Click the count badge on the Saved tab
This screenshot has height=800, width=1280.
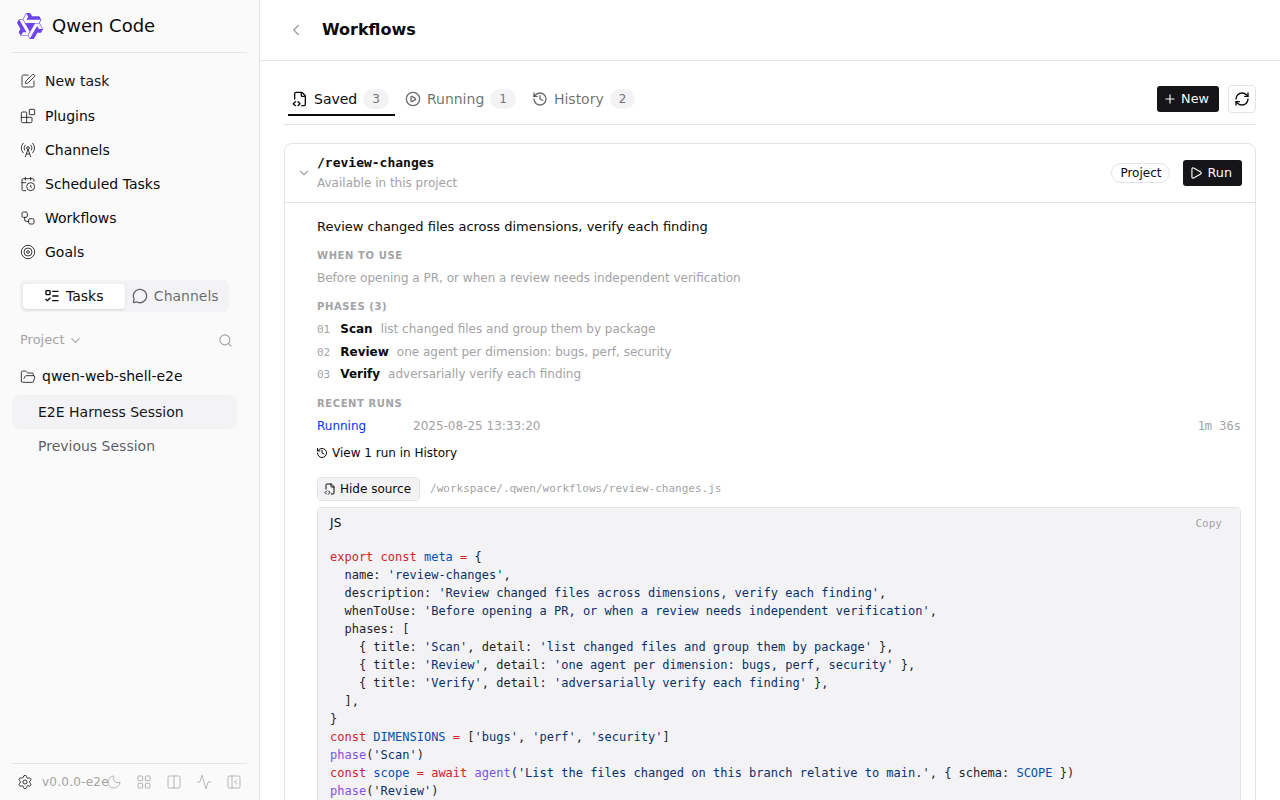coord(376,99)
